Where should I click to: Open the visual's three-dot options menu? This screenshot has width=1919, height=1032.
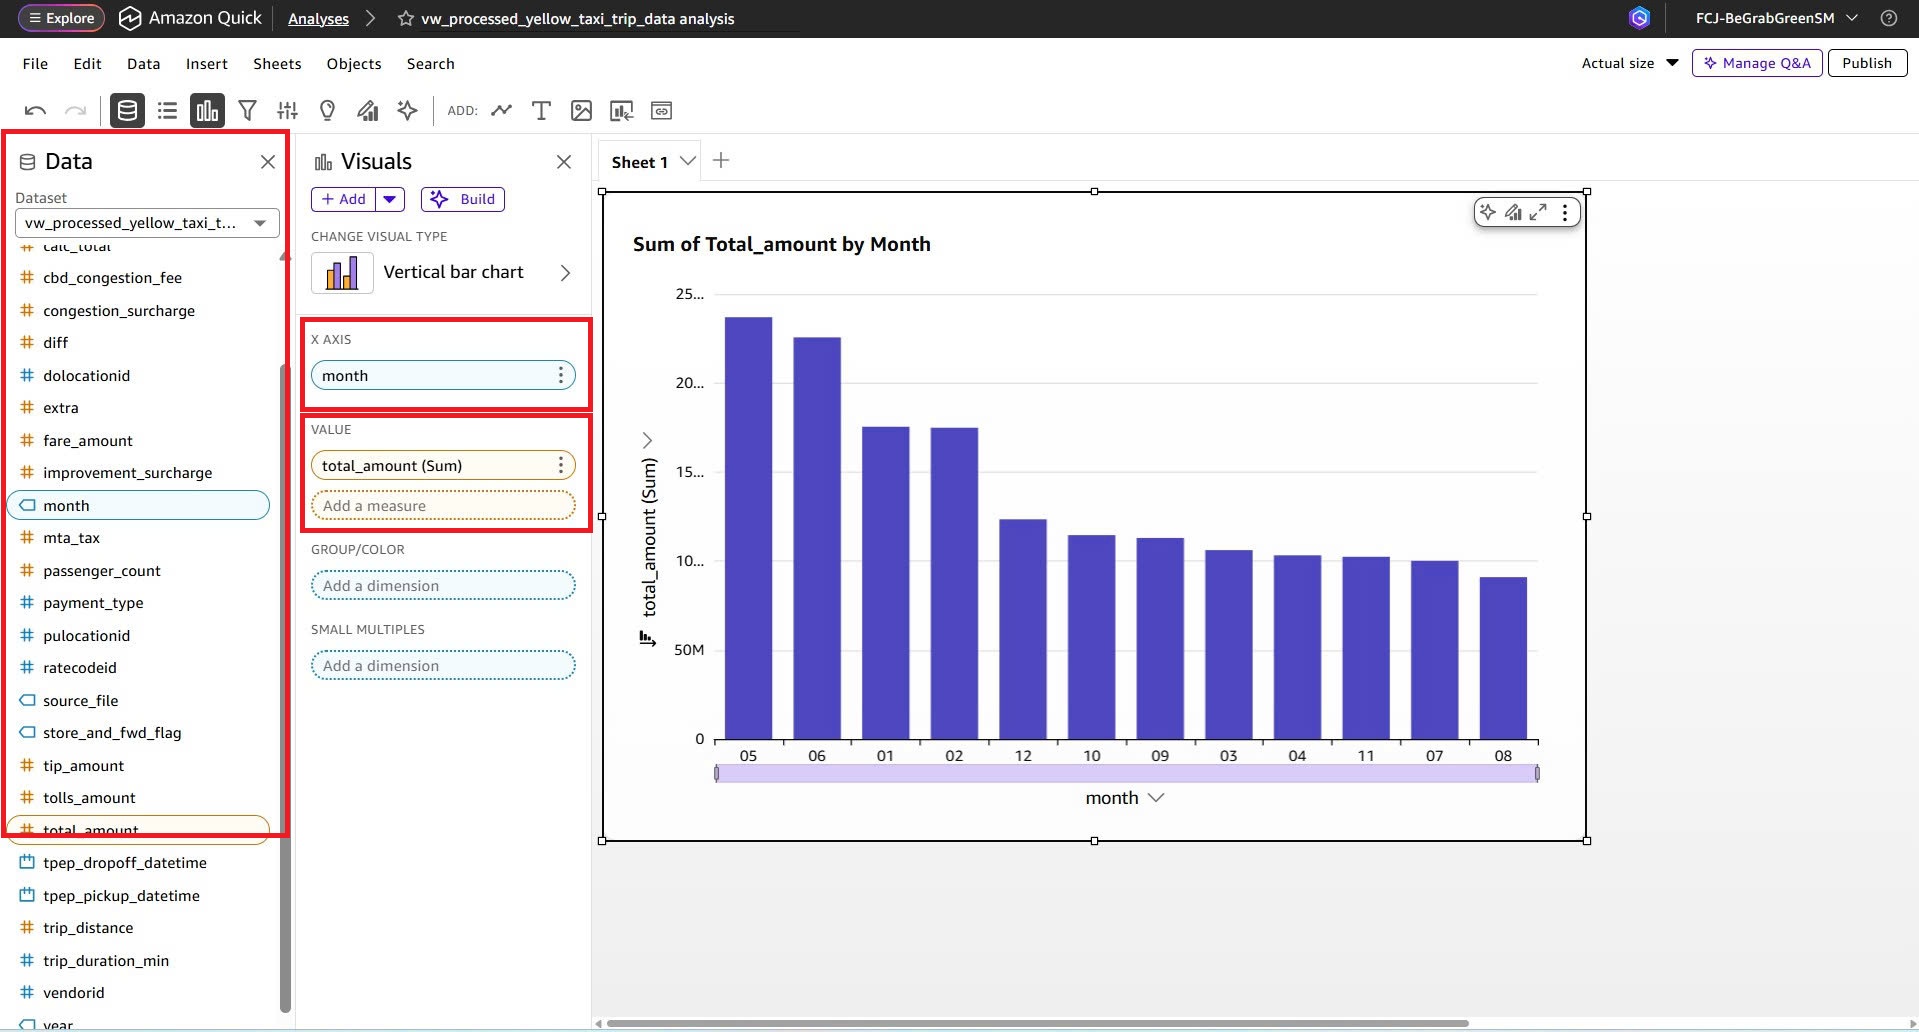1565,212
